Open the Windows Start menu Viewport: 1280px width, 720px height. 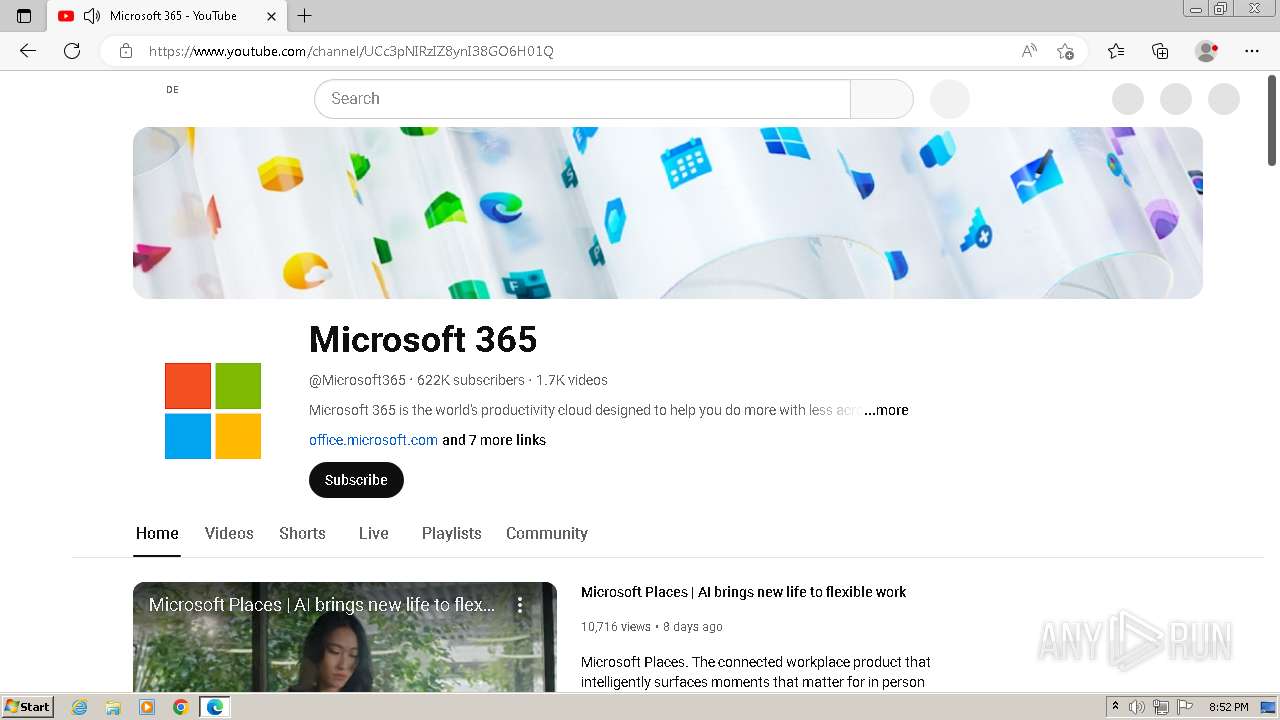[28, 707]
